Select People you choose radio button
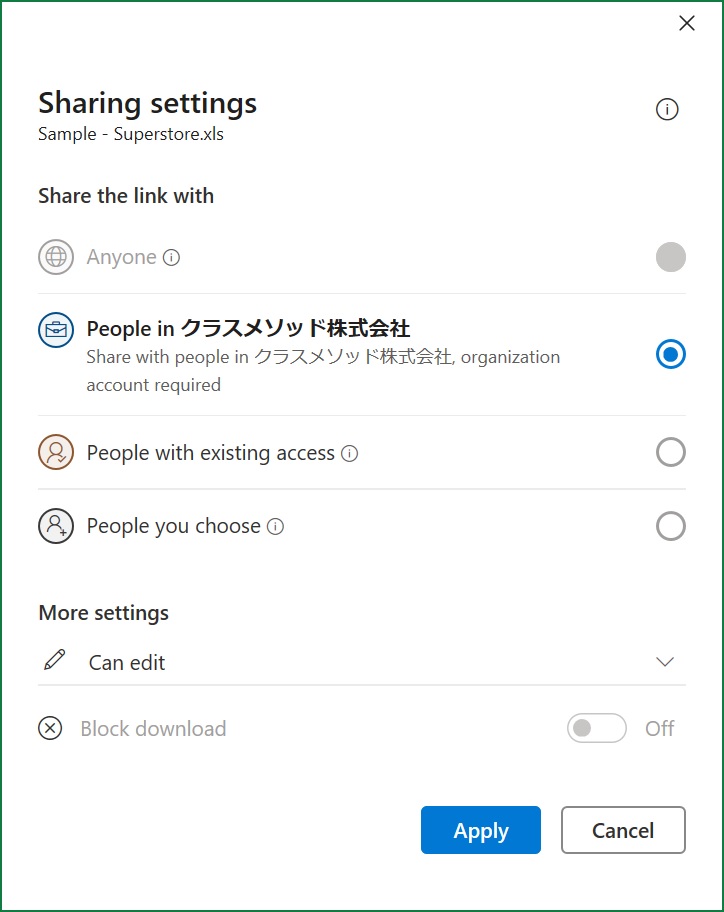Image resolution: width=724 pixels, height=912 pixels. pyautogui.click(x=670, y=526)
